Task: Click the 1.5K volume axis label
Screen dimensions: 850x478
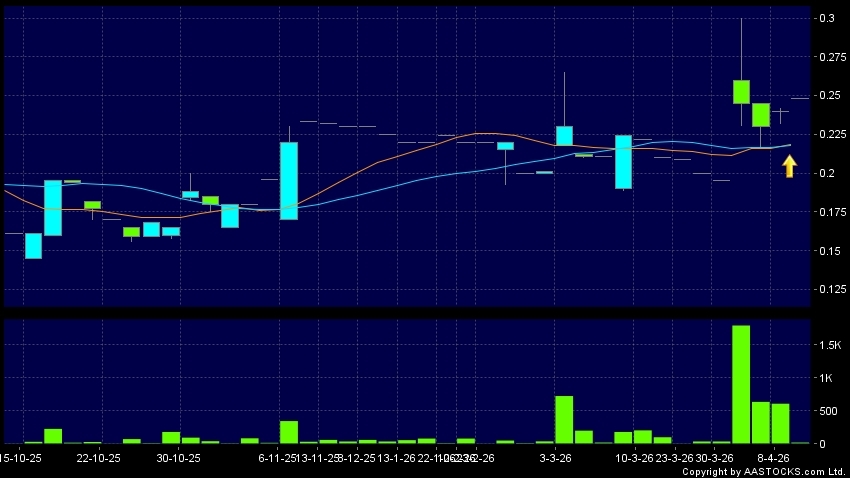Action: coord(829,345)
